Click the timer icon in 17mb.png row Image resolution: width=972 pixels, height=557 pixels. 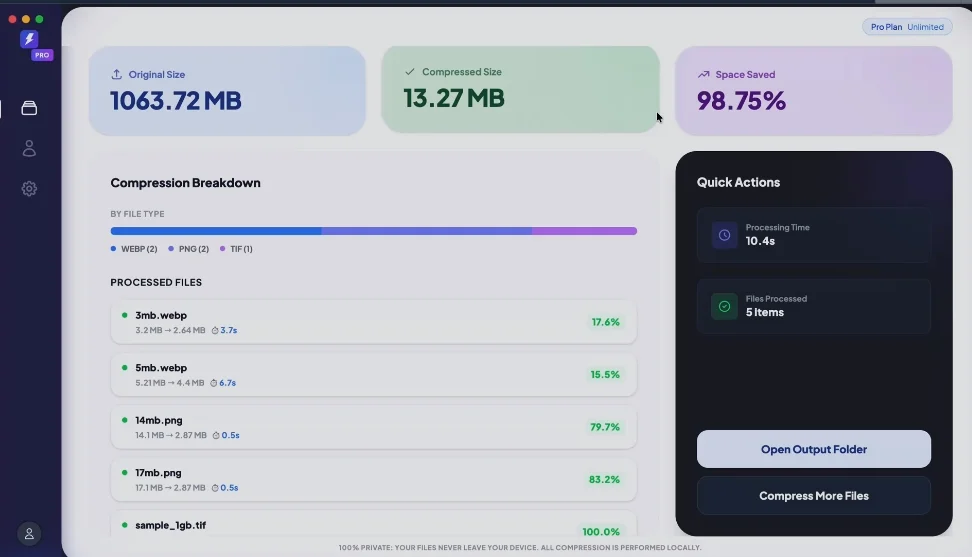click(215, 488)
